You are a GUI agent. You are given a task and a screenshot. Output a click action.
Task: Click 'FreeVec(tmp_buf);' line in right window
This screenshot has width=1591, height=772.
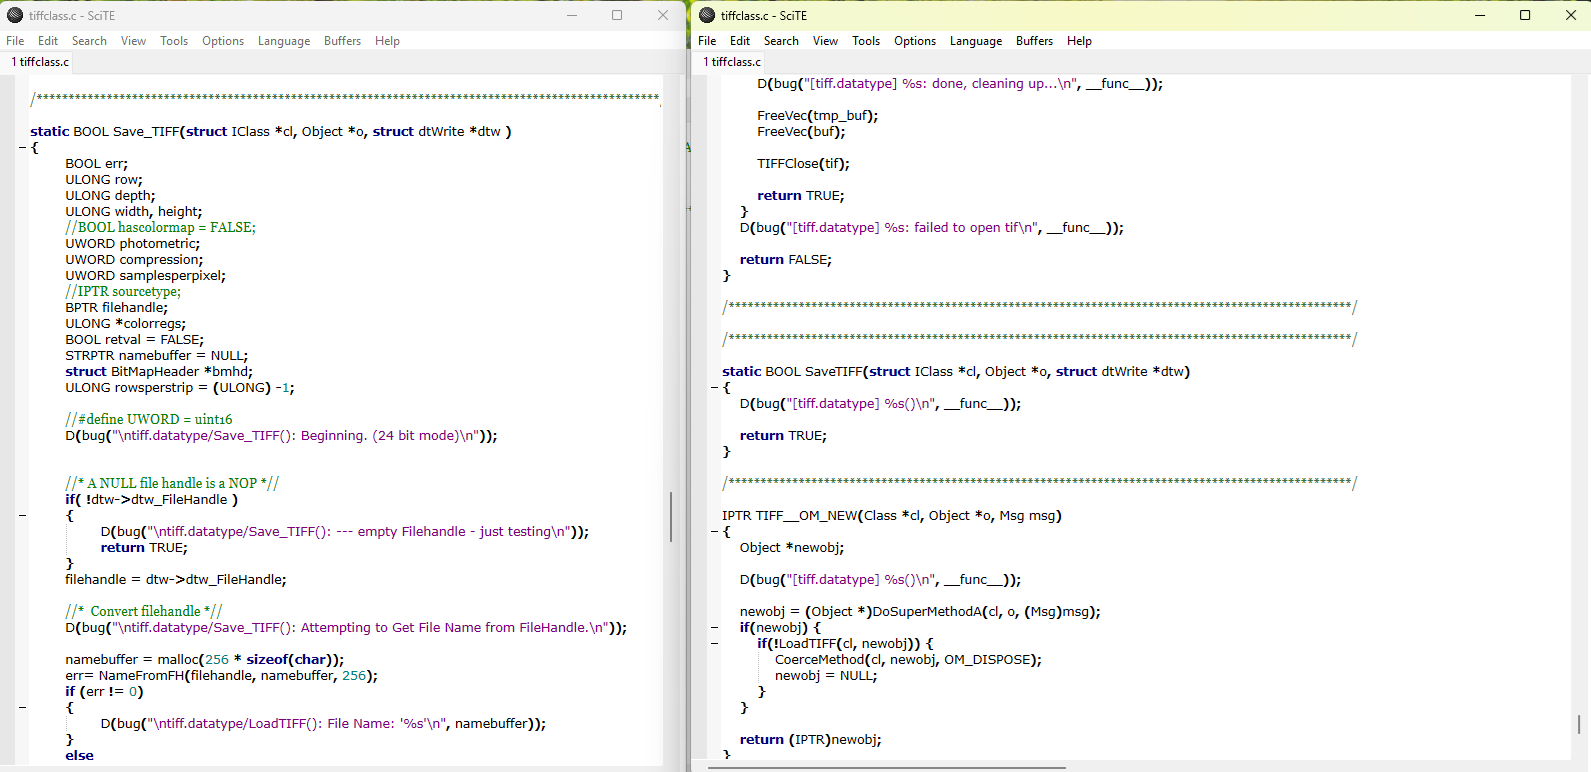click(818, 115)
